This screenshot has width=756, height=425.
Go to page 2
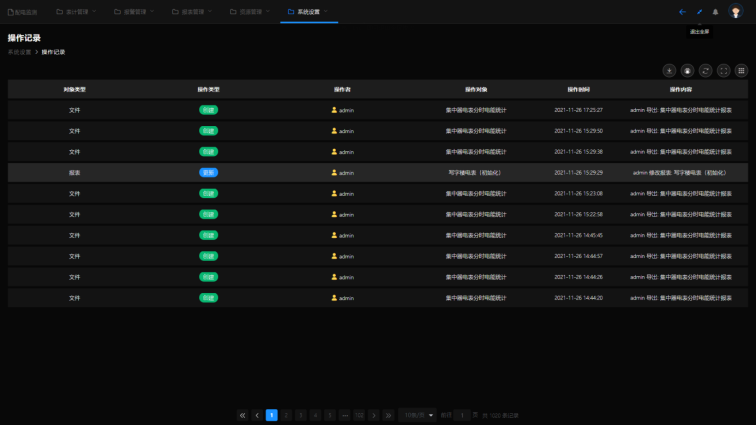click(286, 415)
